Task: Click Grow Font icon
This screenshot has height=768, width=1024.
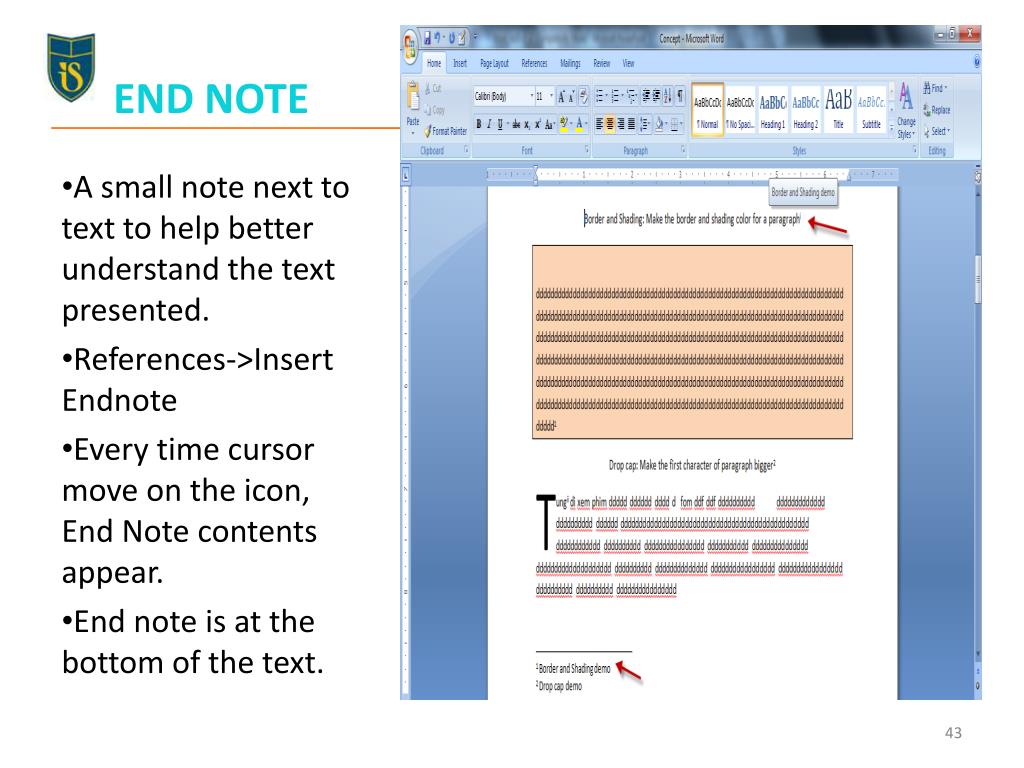Action: tap(561, 97)
